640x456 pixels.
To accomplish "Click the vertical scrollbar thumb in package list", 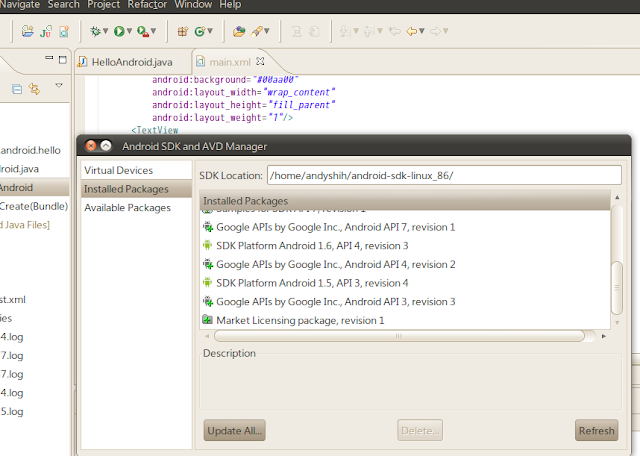I will [x=617, y=288].
